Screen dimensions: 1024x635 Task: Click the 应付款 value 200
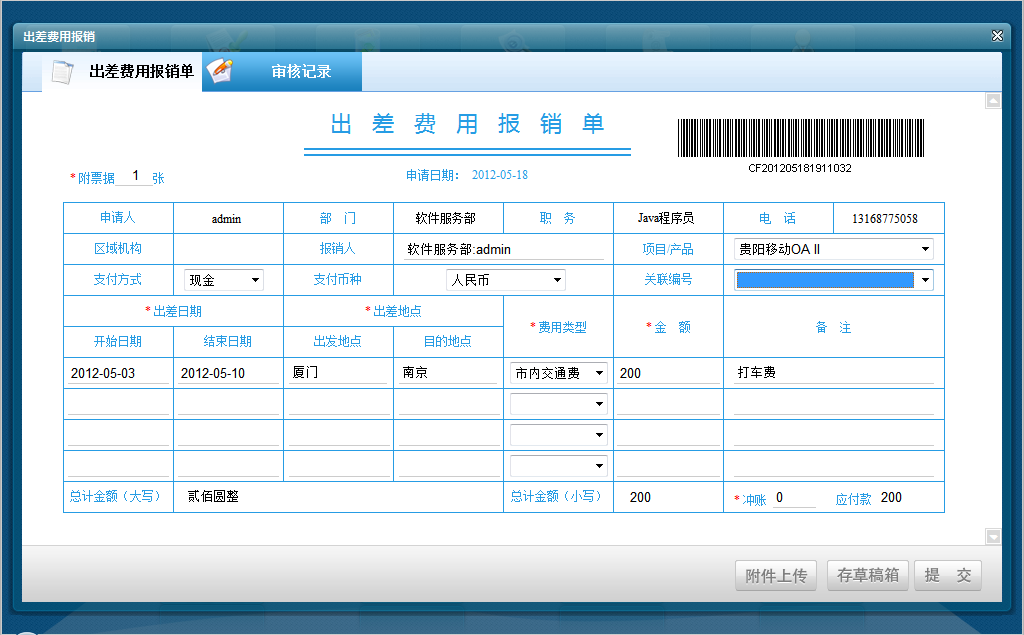tap(891, 498)
